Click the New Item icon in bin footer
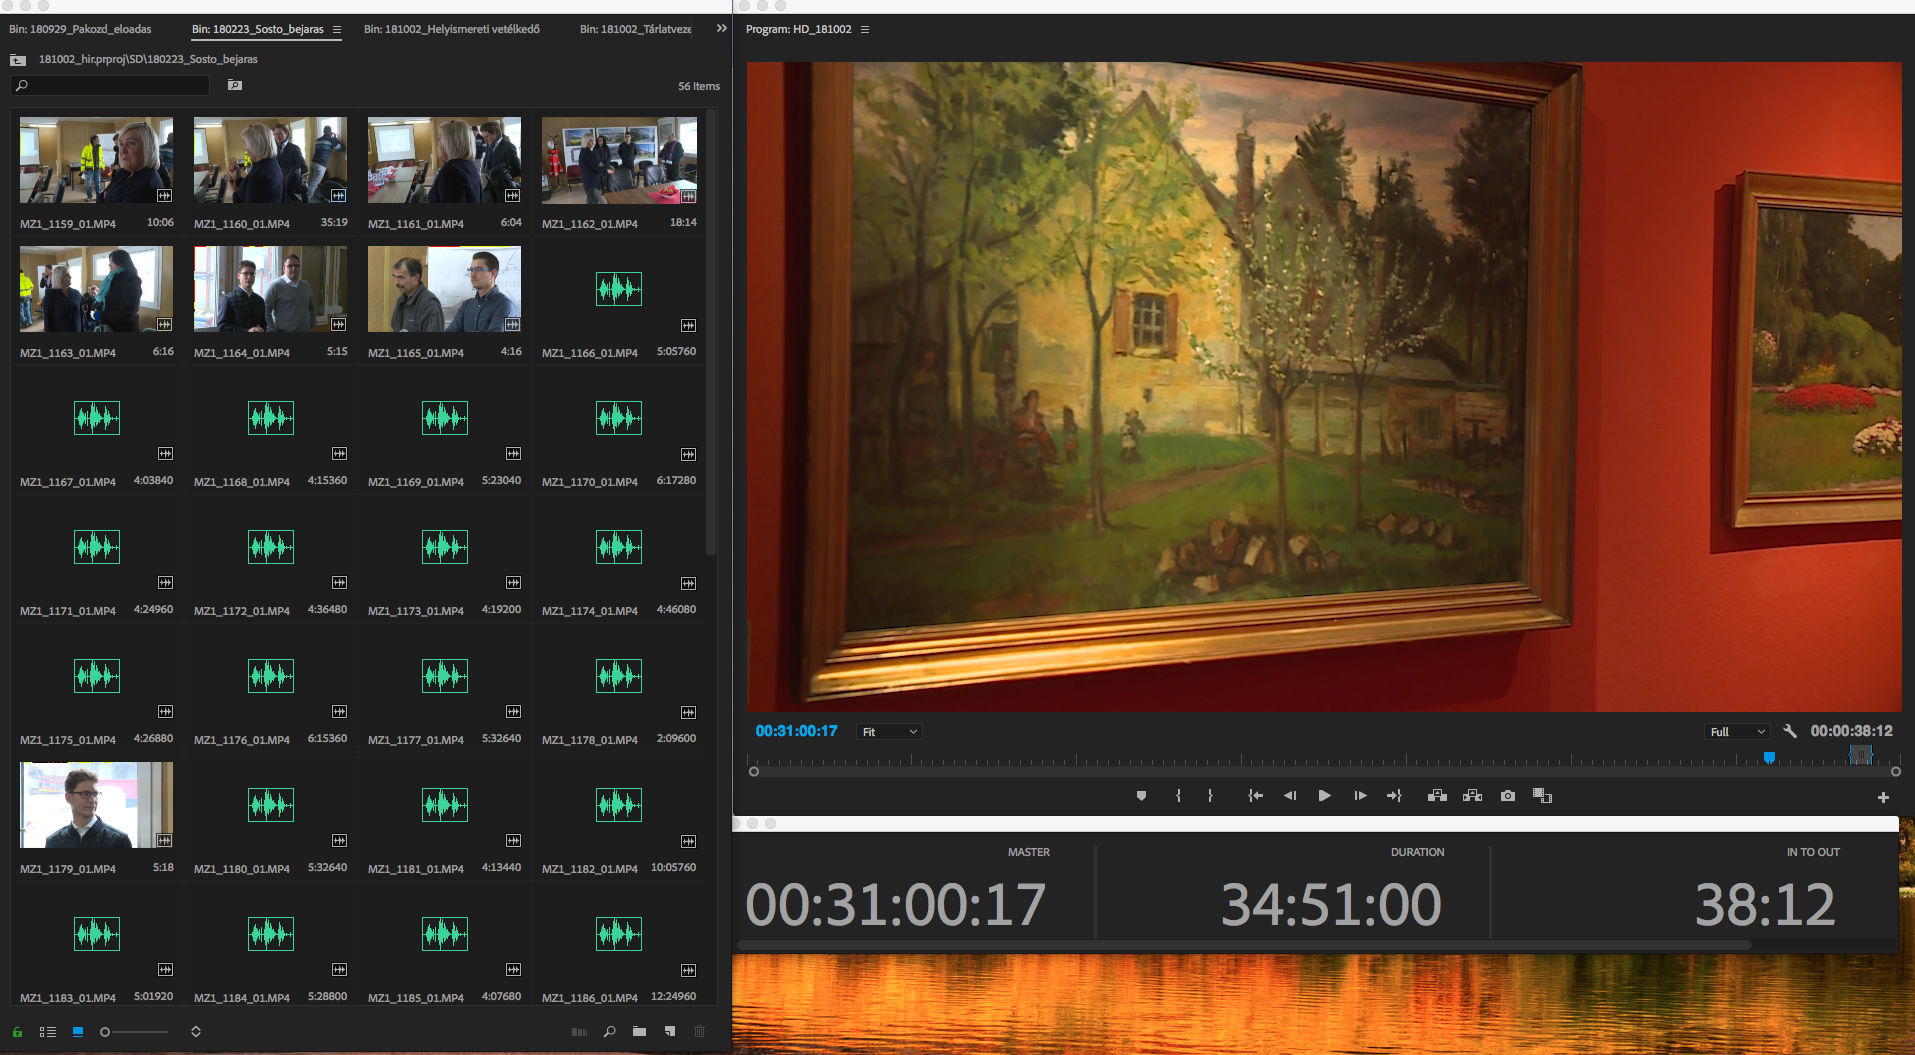 click(670, 1032)
